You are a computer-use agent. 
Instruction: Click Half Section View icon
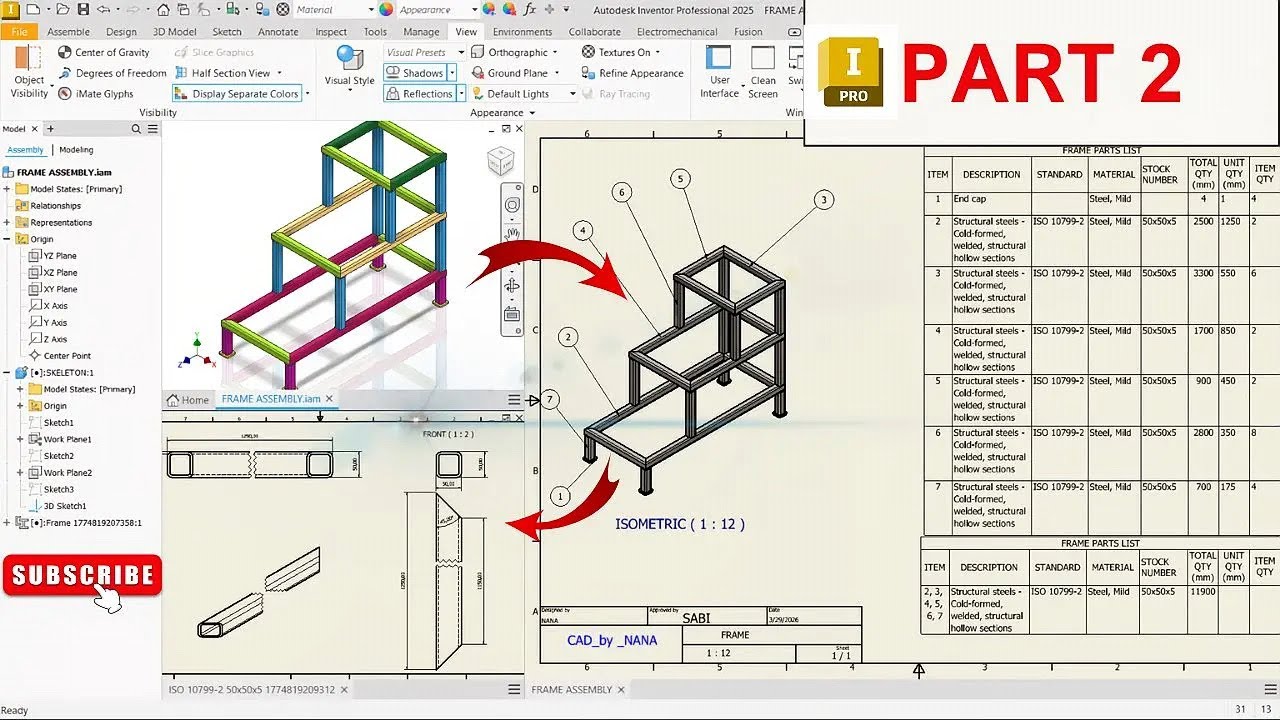[182, 73]
